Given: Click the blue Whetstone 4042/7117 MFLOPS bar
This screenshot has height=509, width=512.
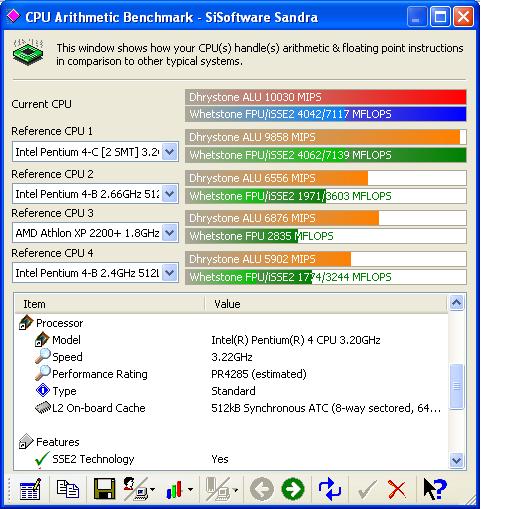Looking at the screenshot, I should (x=326, y=114).
